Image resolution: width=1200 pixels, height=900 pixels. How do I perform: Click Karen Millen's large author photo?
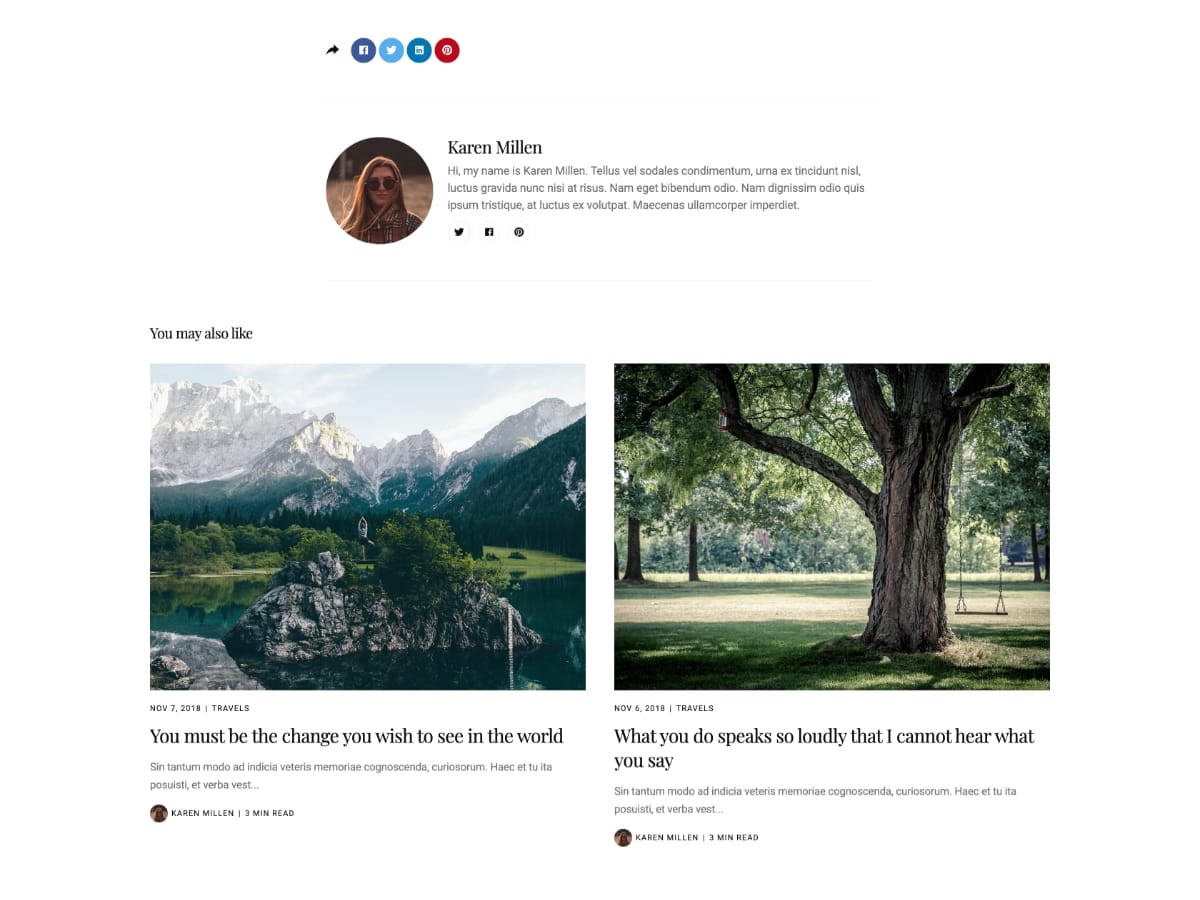pyautogui.click(x=379, y=190)
